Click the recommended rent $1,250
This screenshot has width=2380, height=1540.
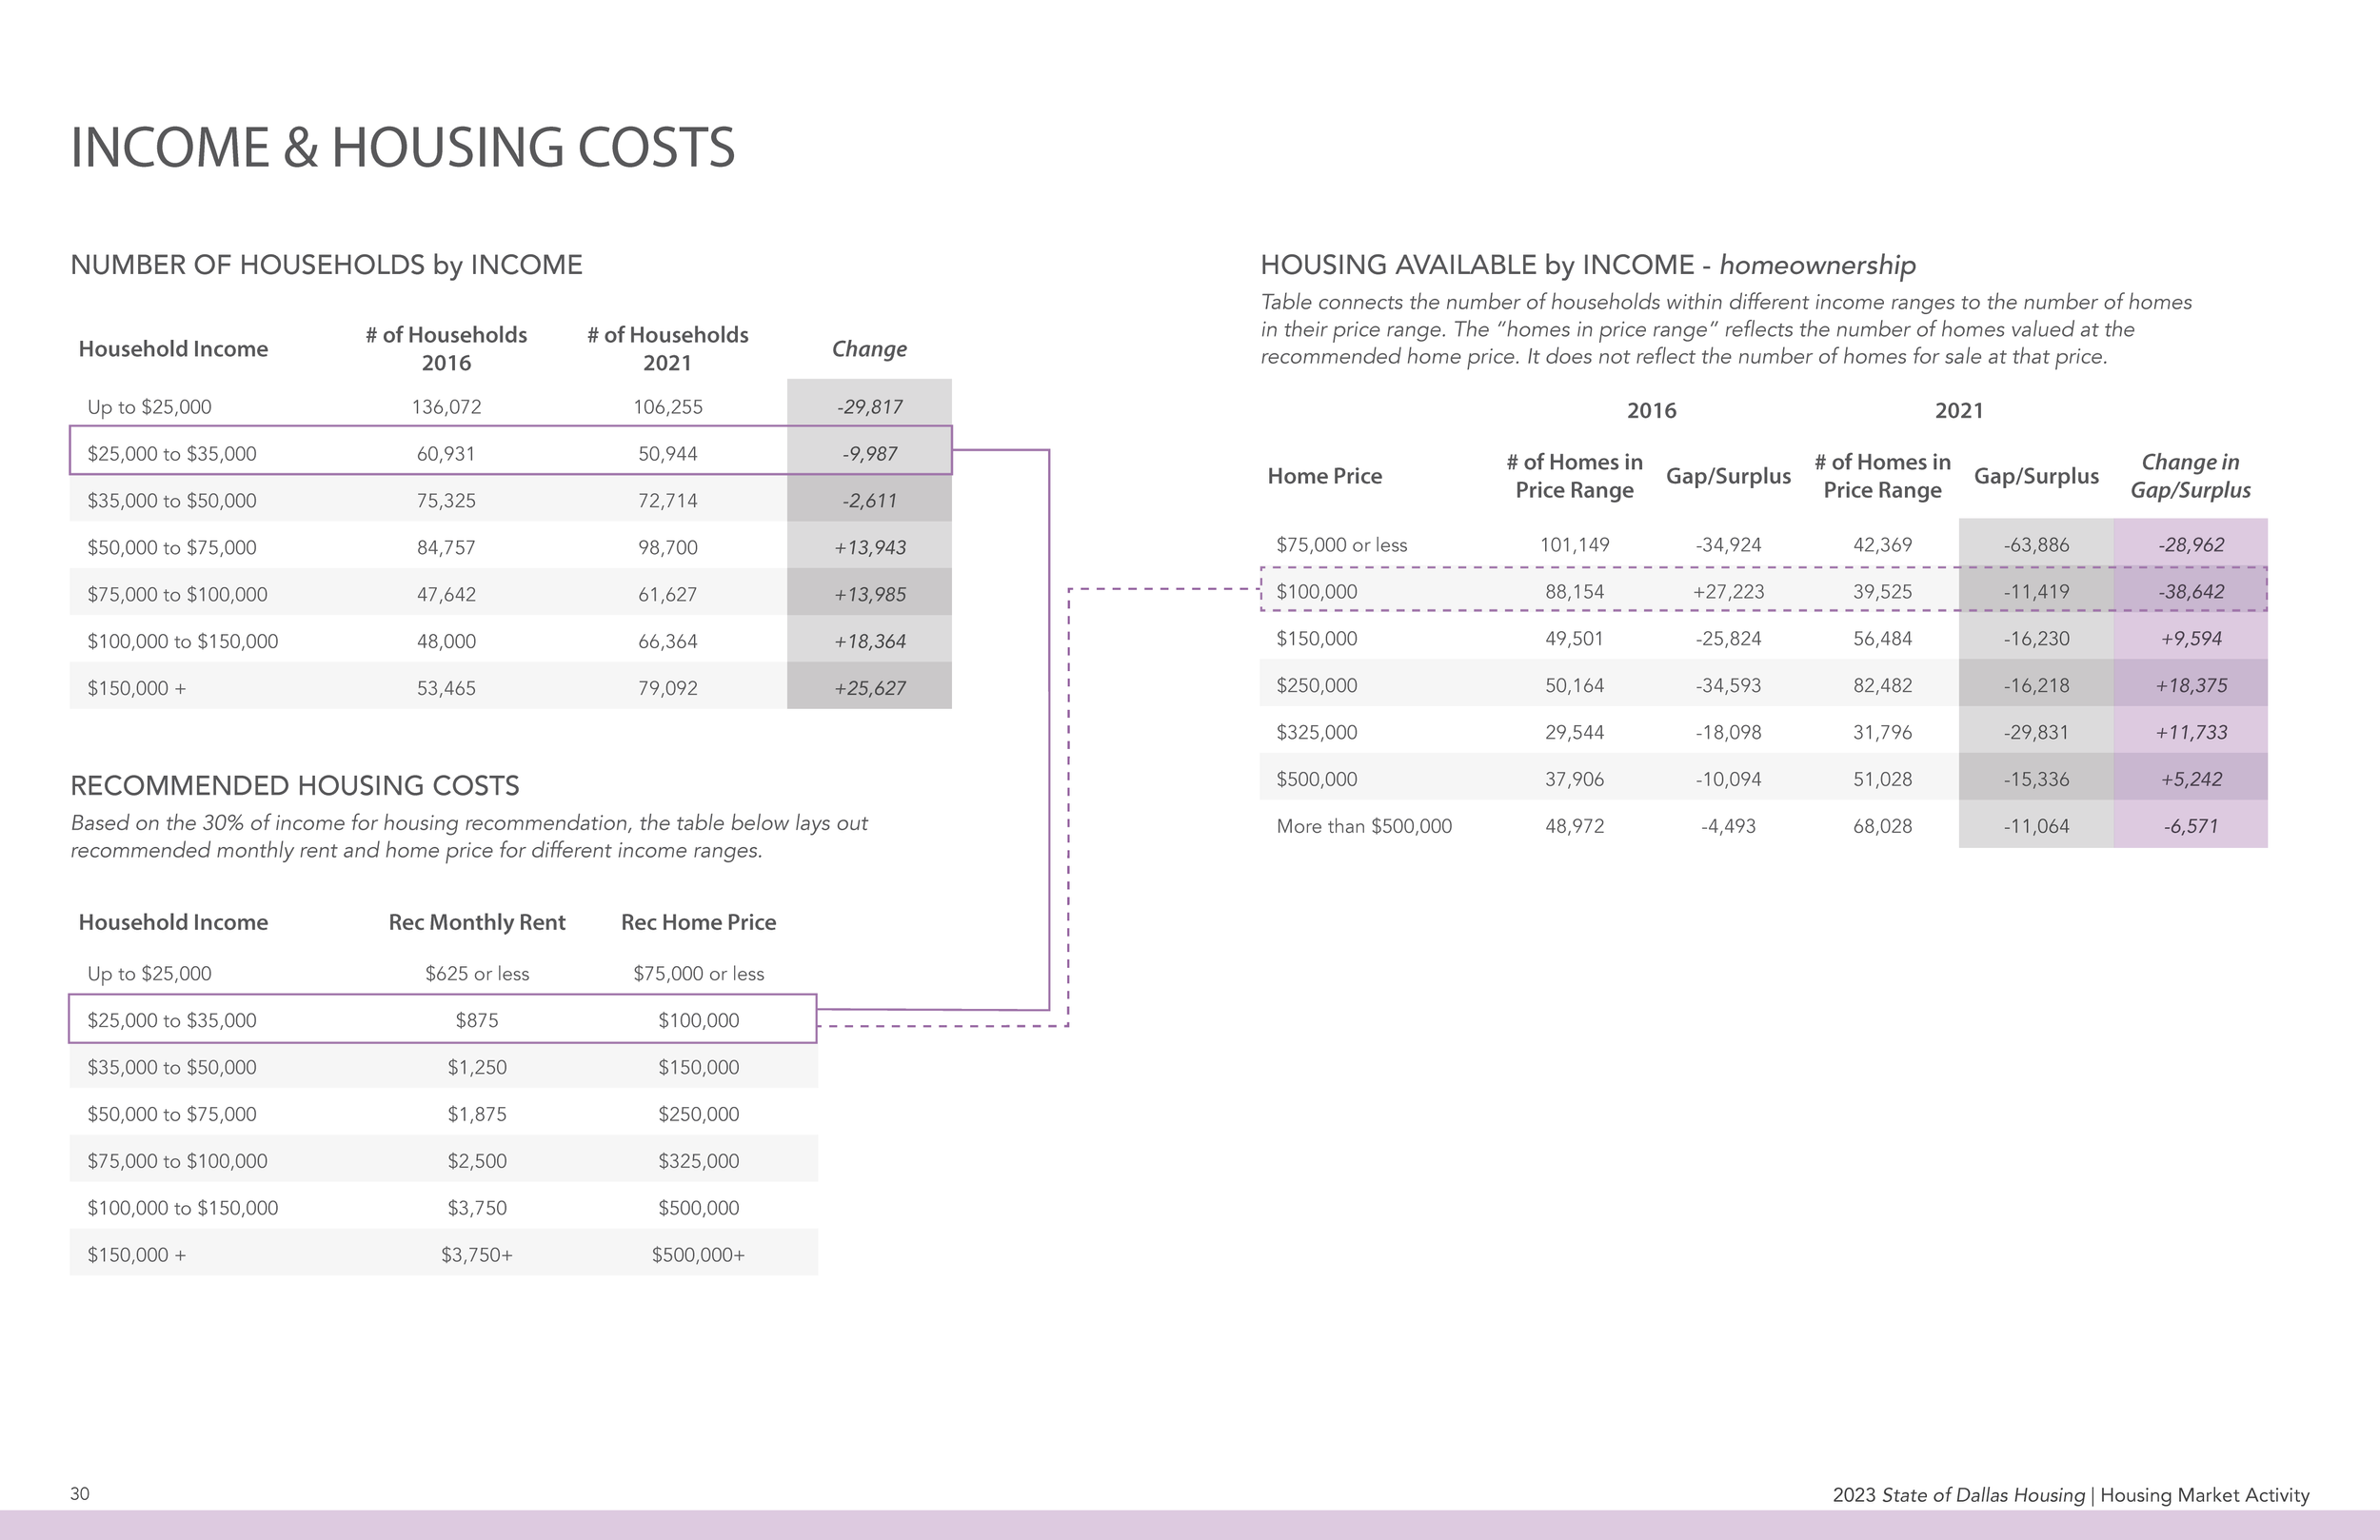click(x=477, y=1068)
